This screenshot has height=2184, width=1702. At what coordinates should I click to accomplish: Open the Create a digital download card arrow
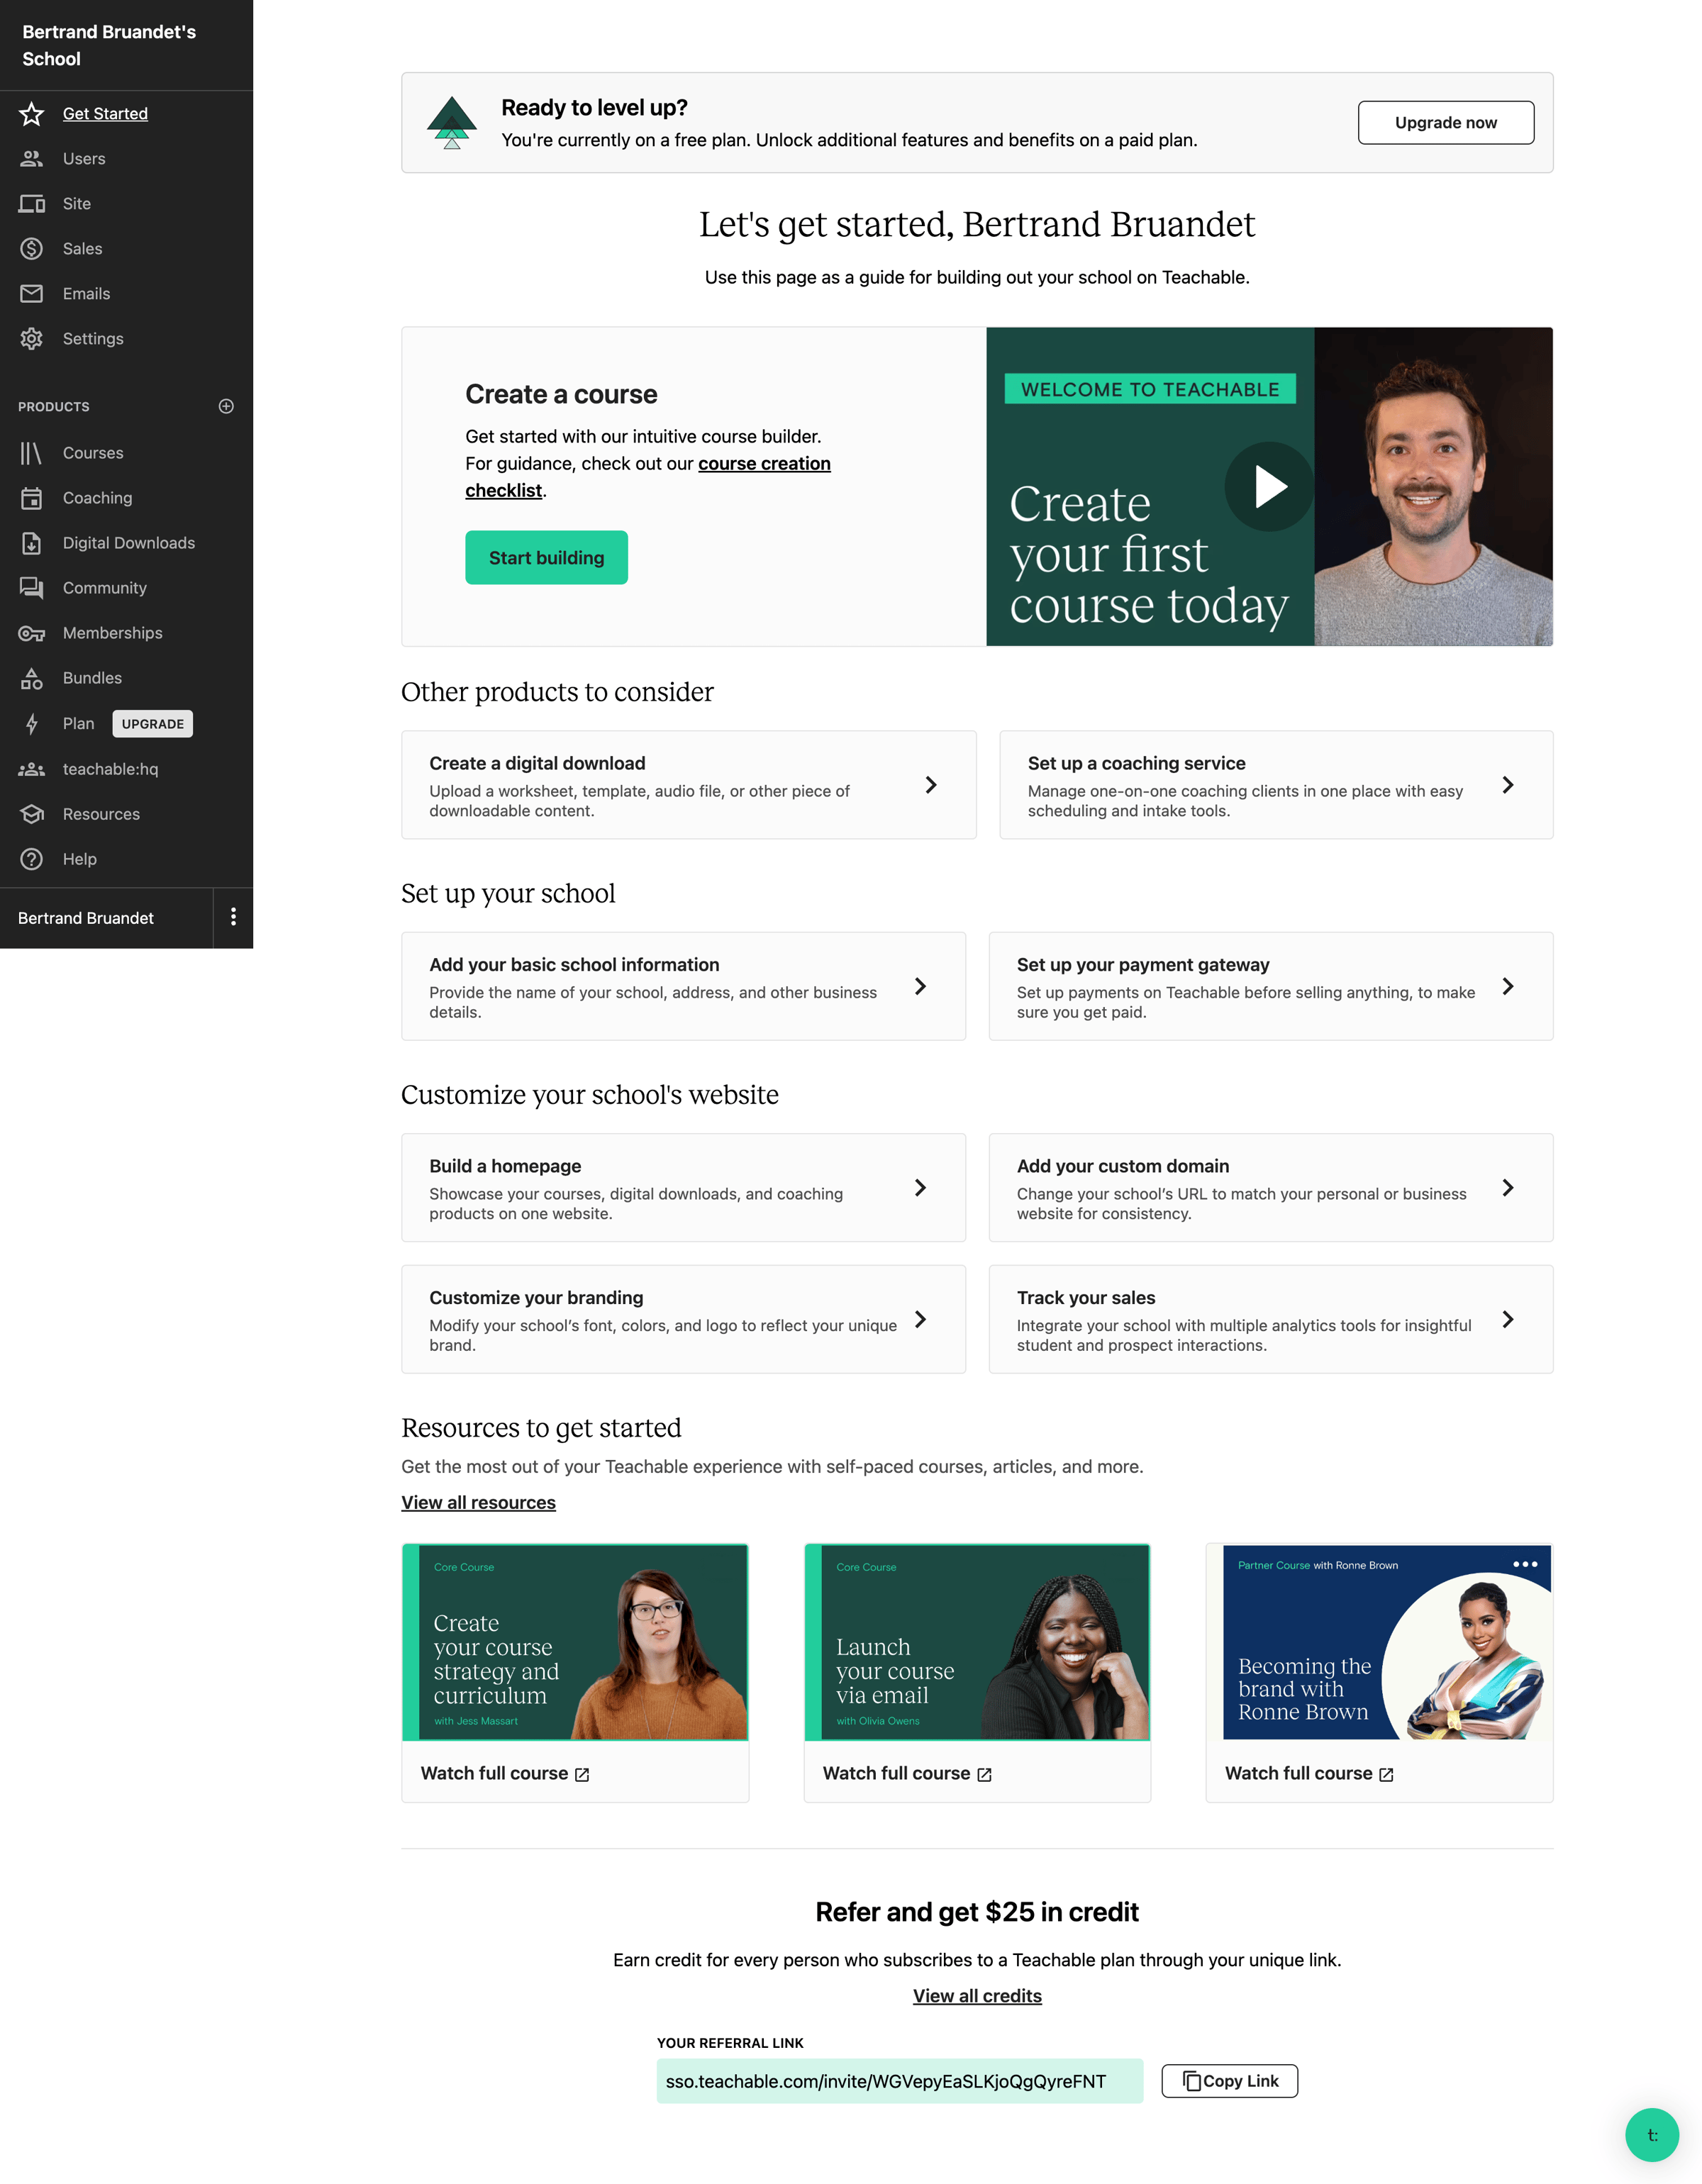click(x=931, y=785)
